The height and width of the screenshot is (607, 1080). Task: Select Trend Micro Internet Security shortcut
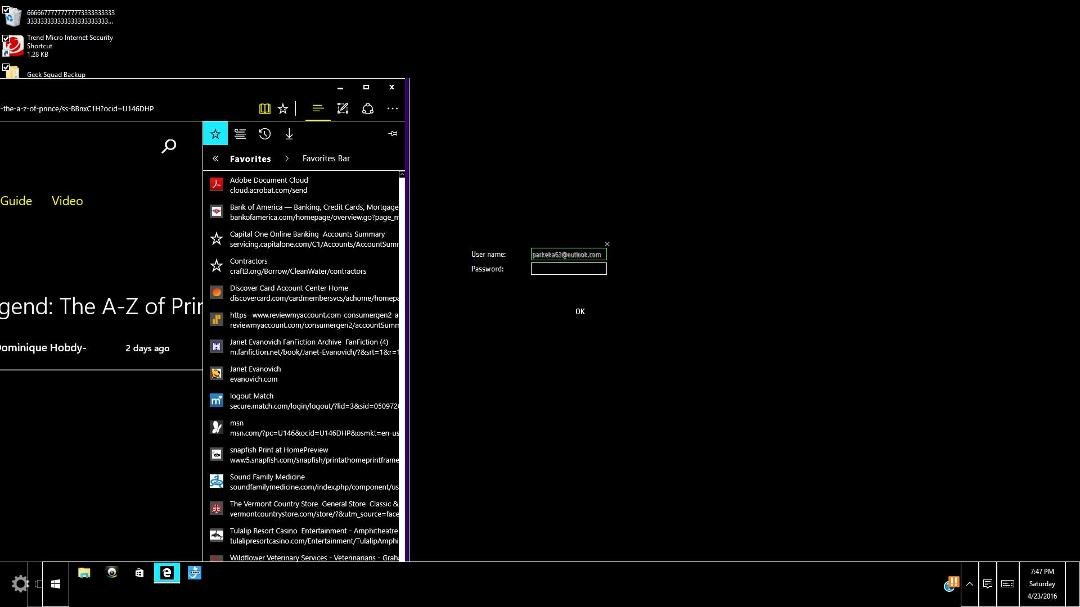point(59,45)
